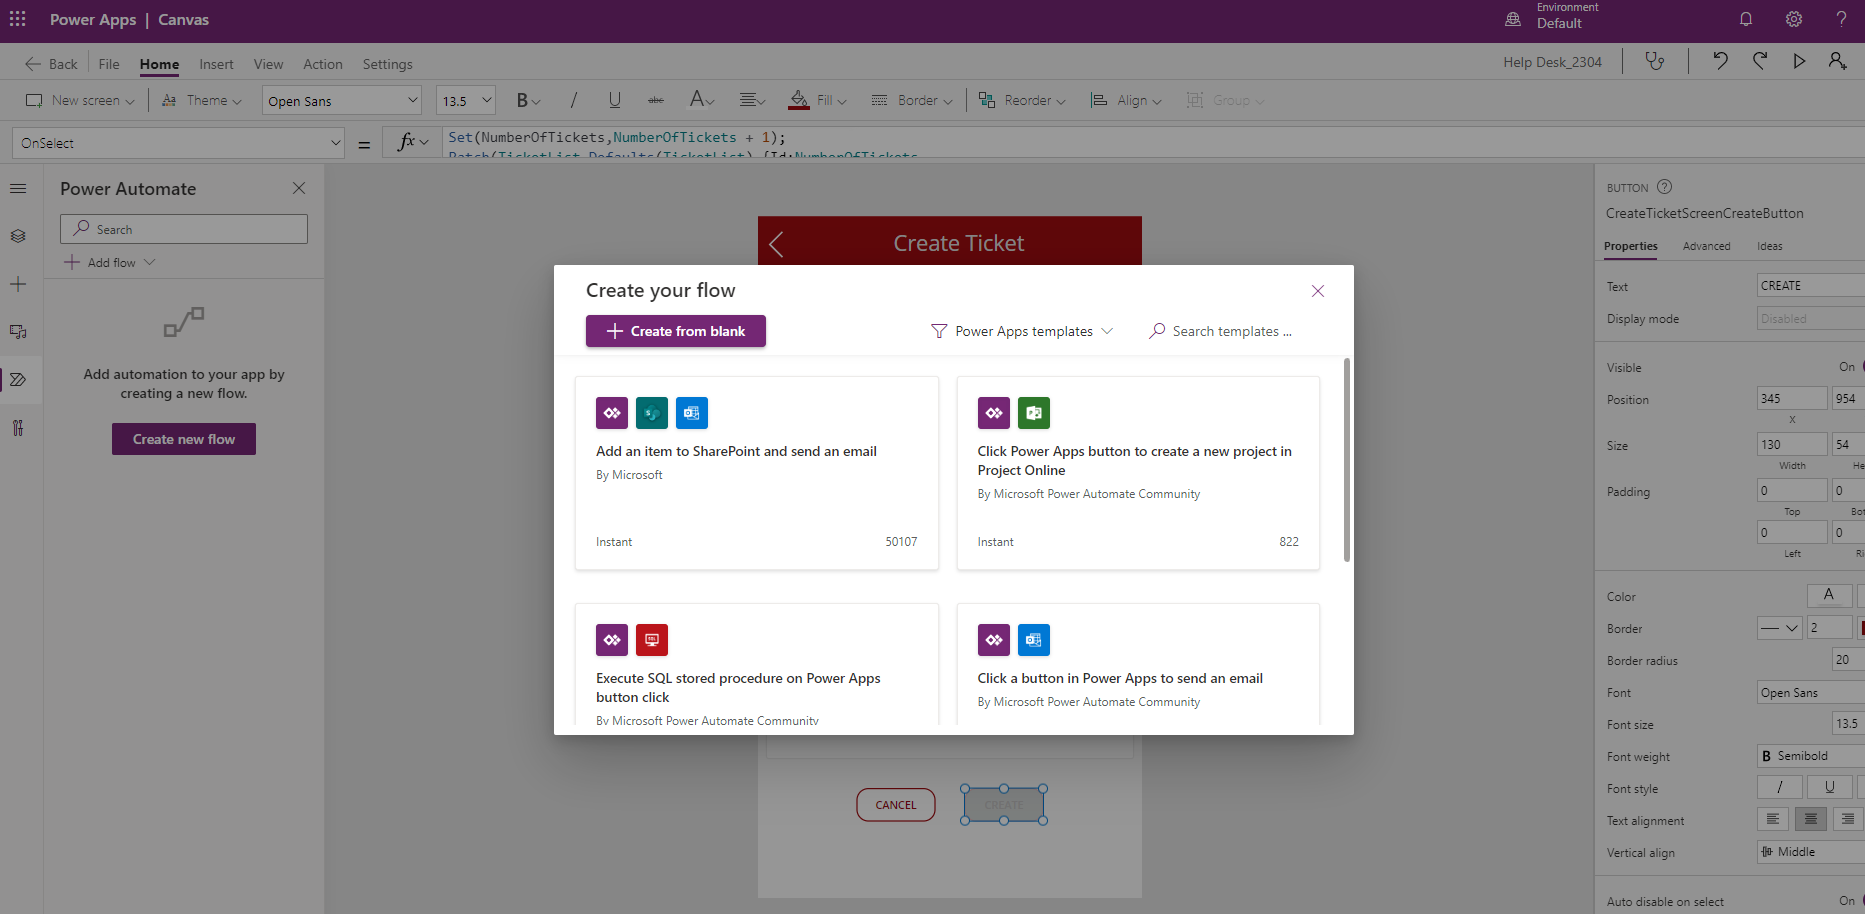Viewport: 1865px width, 914px height.
Task: Apply italic formatting from toolbar
Action: [573, 99]
